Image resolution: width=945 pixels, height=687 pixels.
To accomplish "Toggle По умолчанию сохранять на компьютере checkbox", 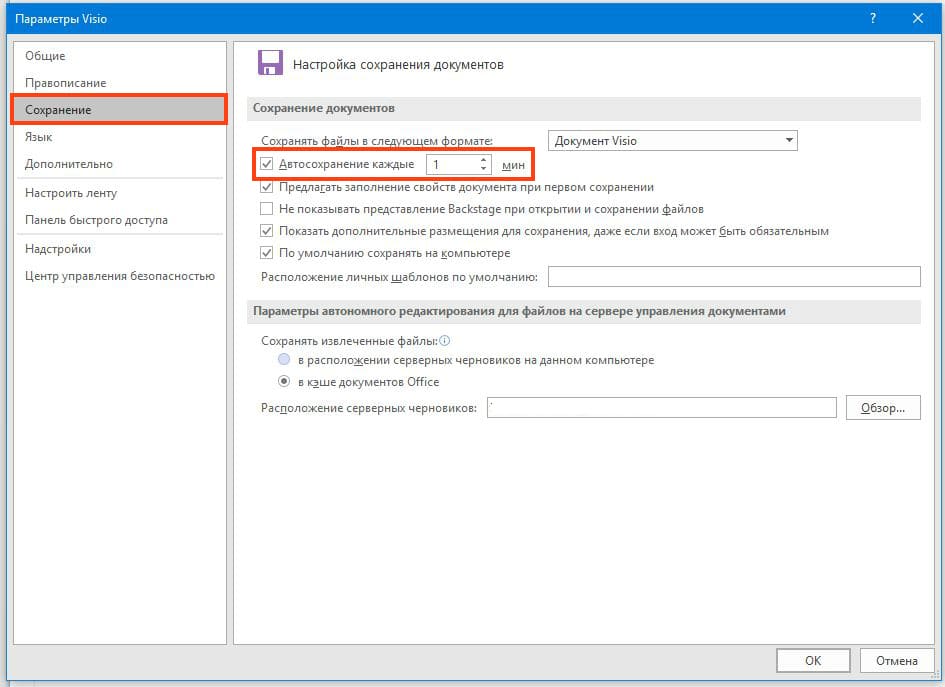I will 266,253.
